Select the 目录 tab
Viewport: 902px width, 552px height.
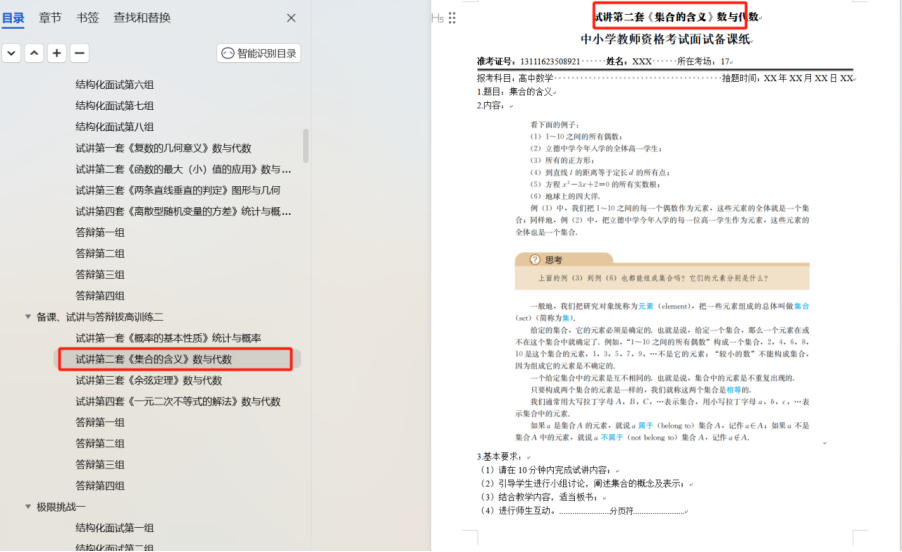coord(13,18)
